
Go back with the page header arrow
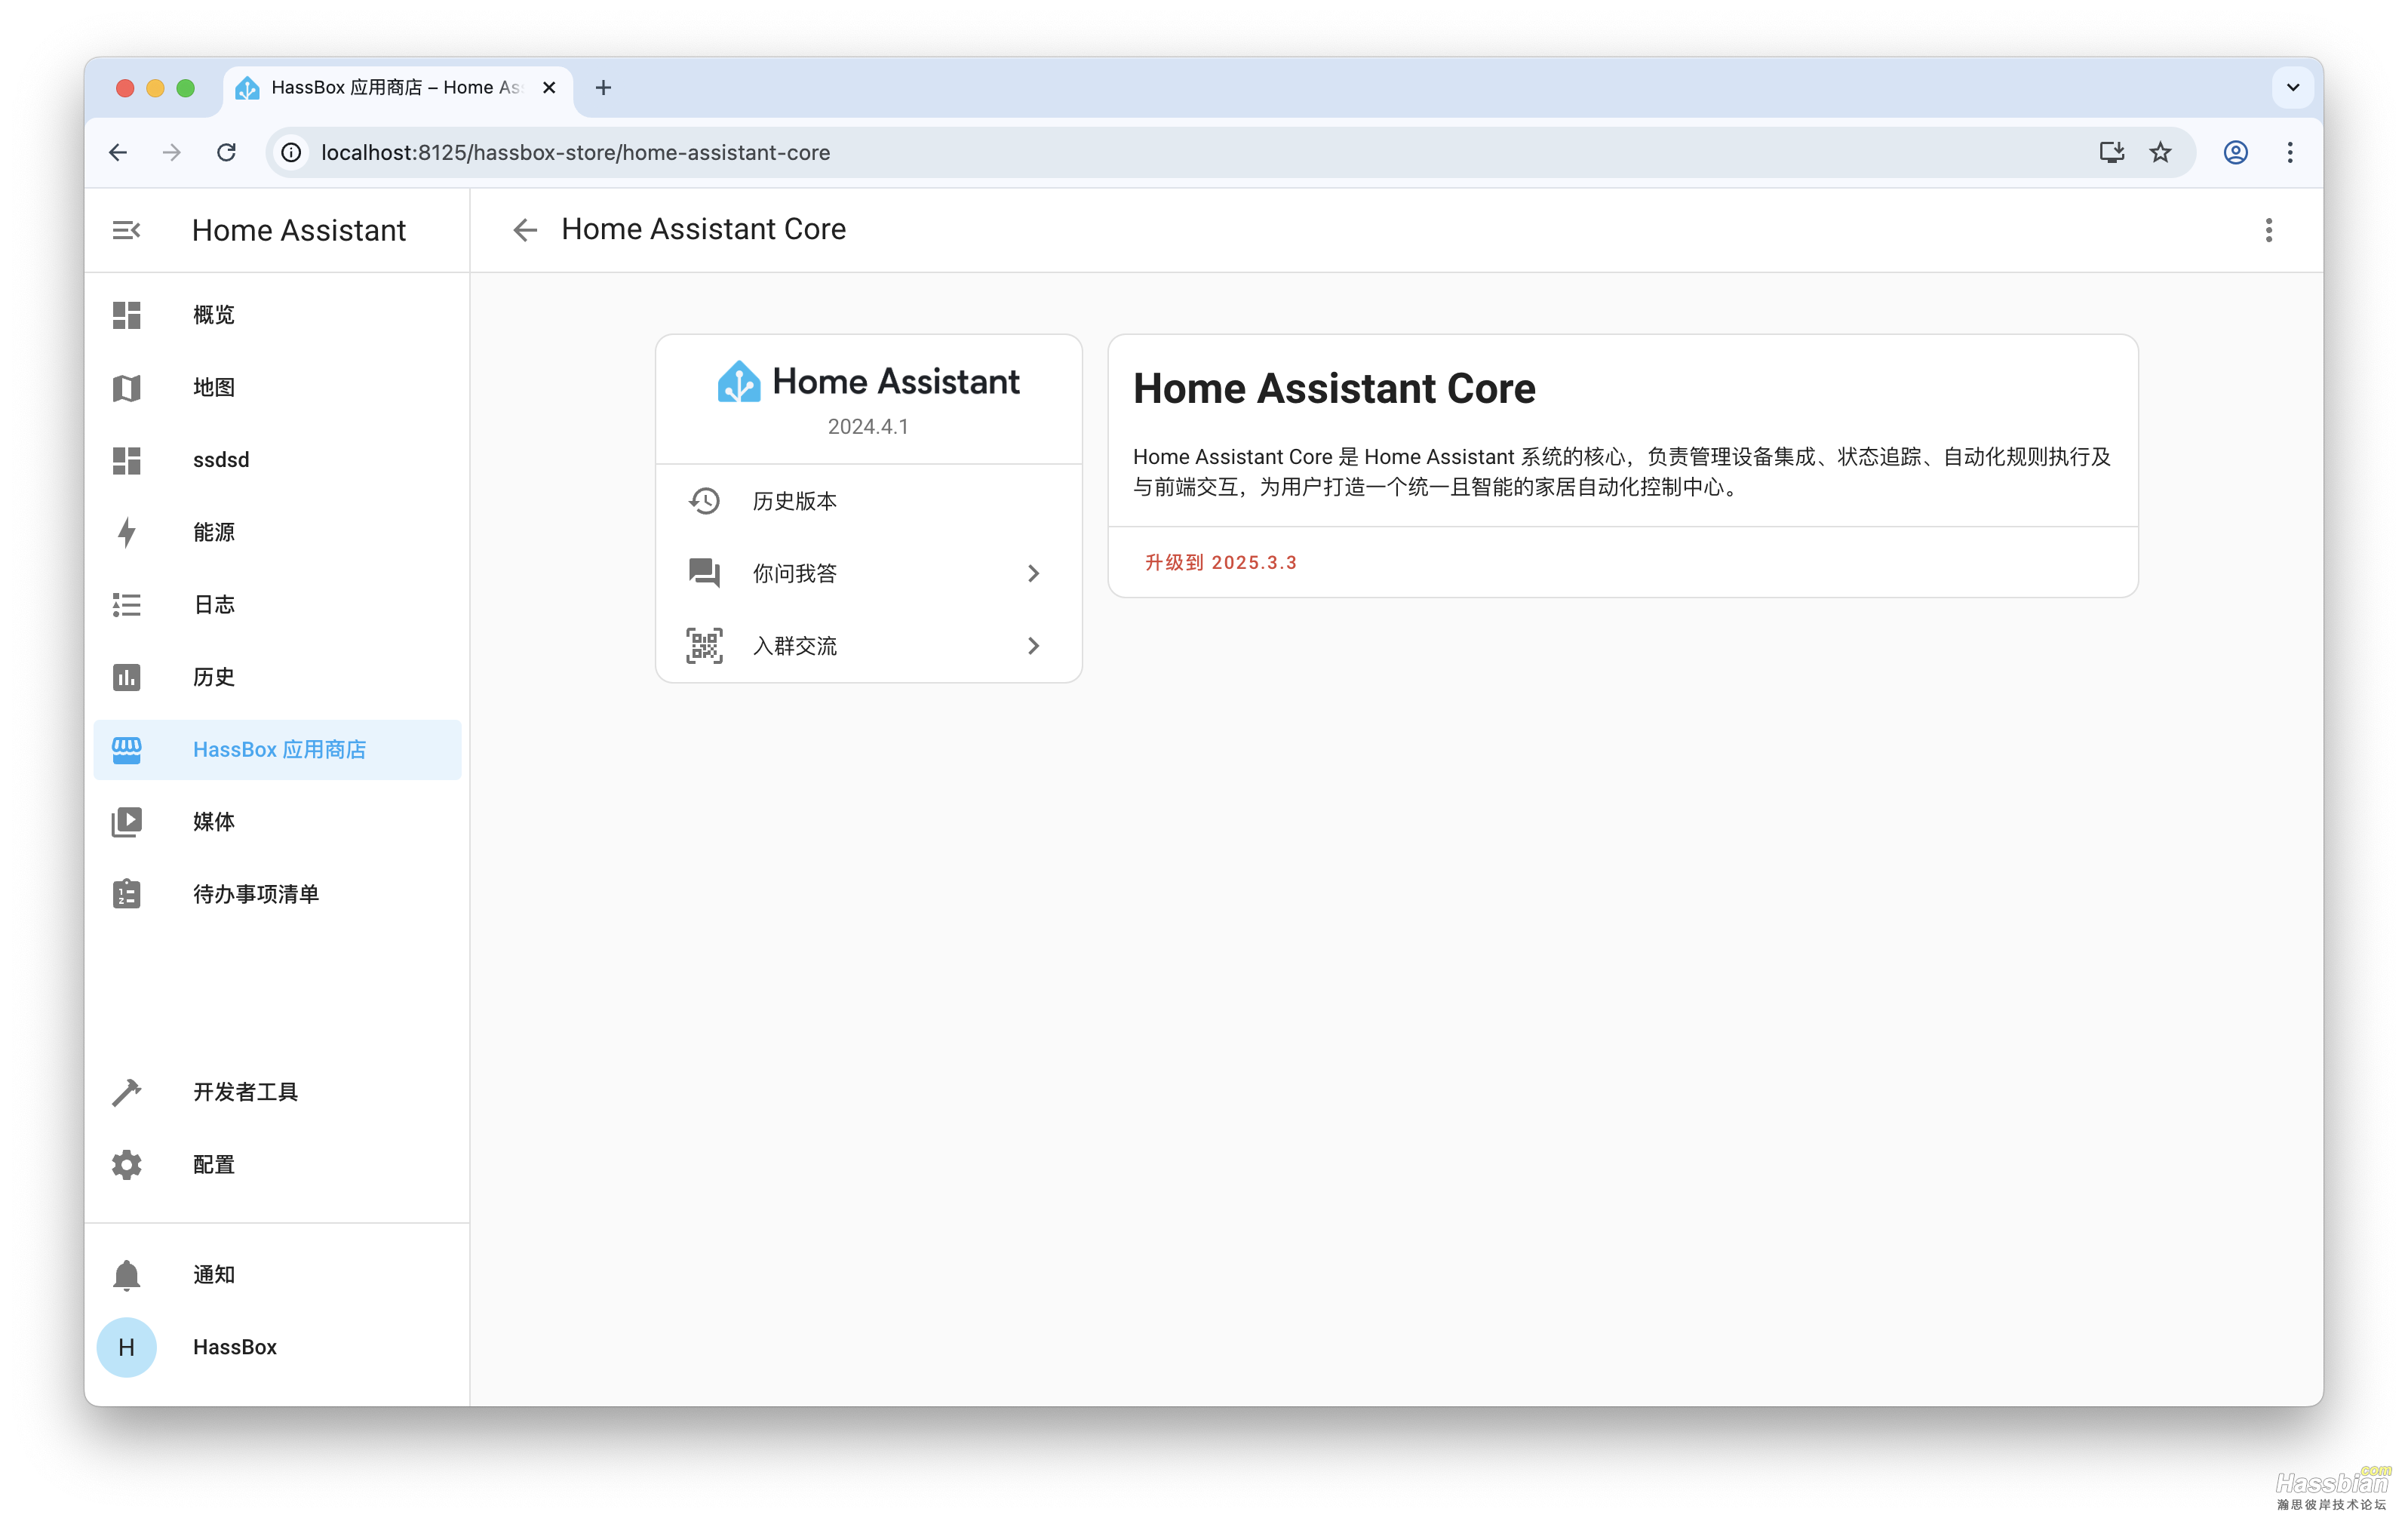click(525, 230)
